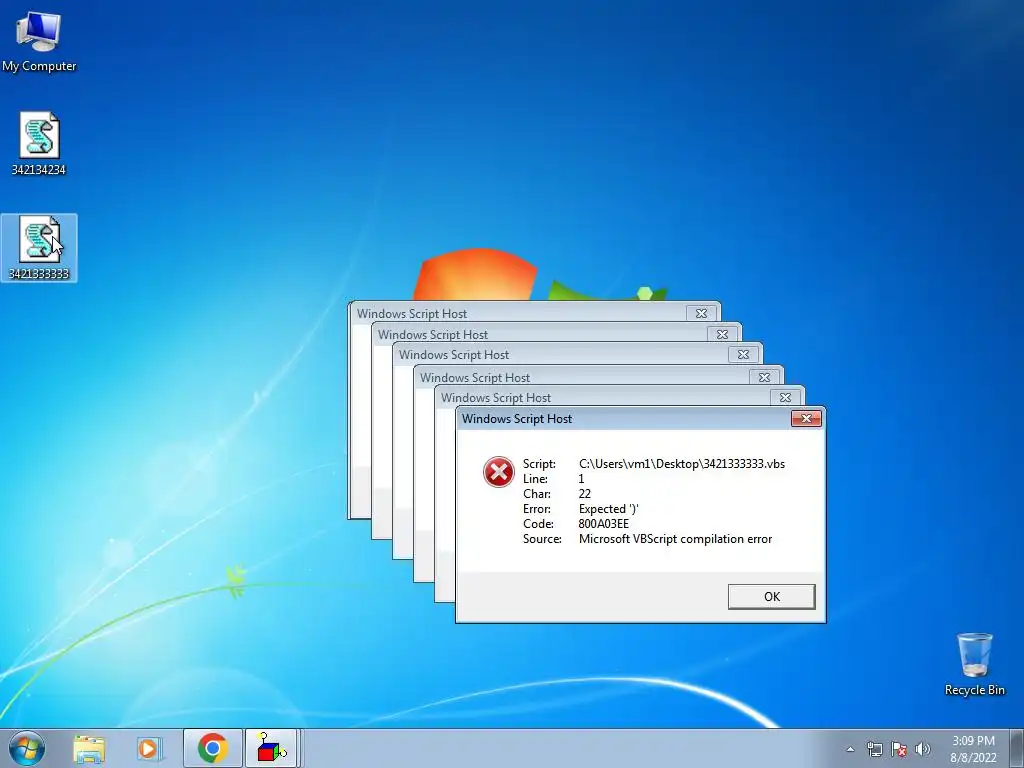Image resolution: width=1024 pixels, height=768 pixels.
Task: Close the third Windows Script Host window from the back
Action: 743,355
